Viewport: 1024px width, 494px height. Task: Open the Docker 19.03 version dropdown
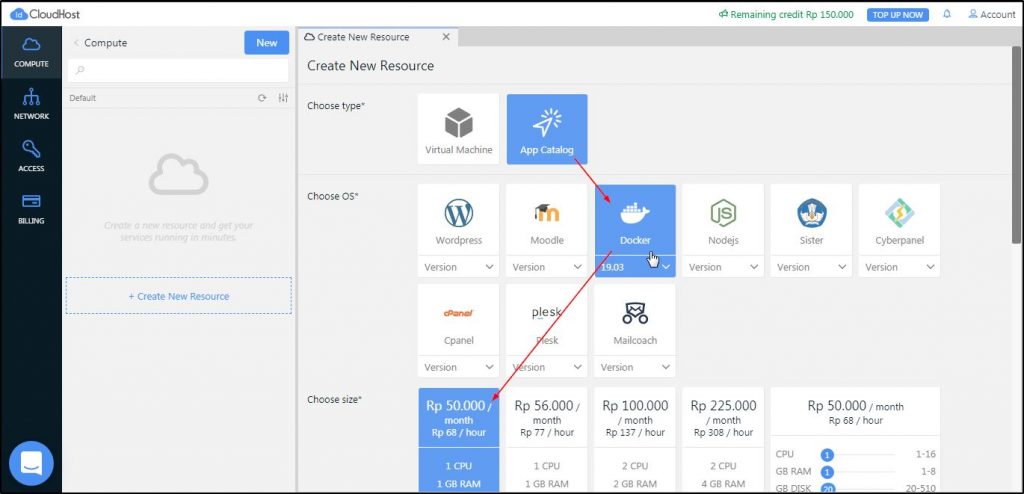(635, 267)
